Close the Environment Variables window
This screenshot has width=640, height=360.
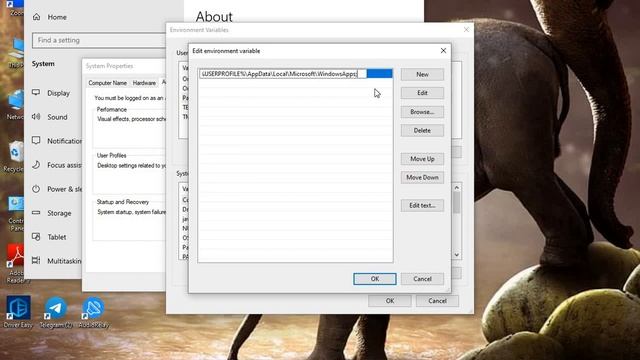tap(466, 30)
